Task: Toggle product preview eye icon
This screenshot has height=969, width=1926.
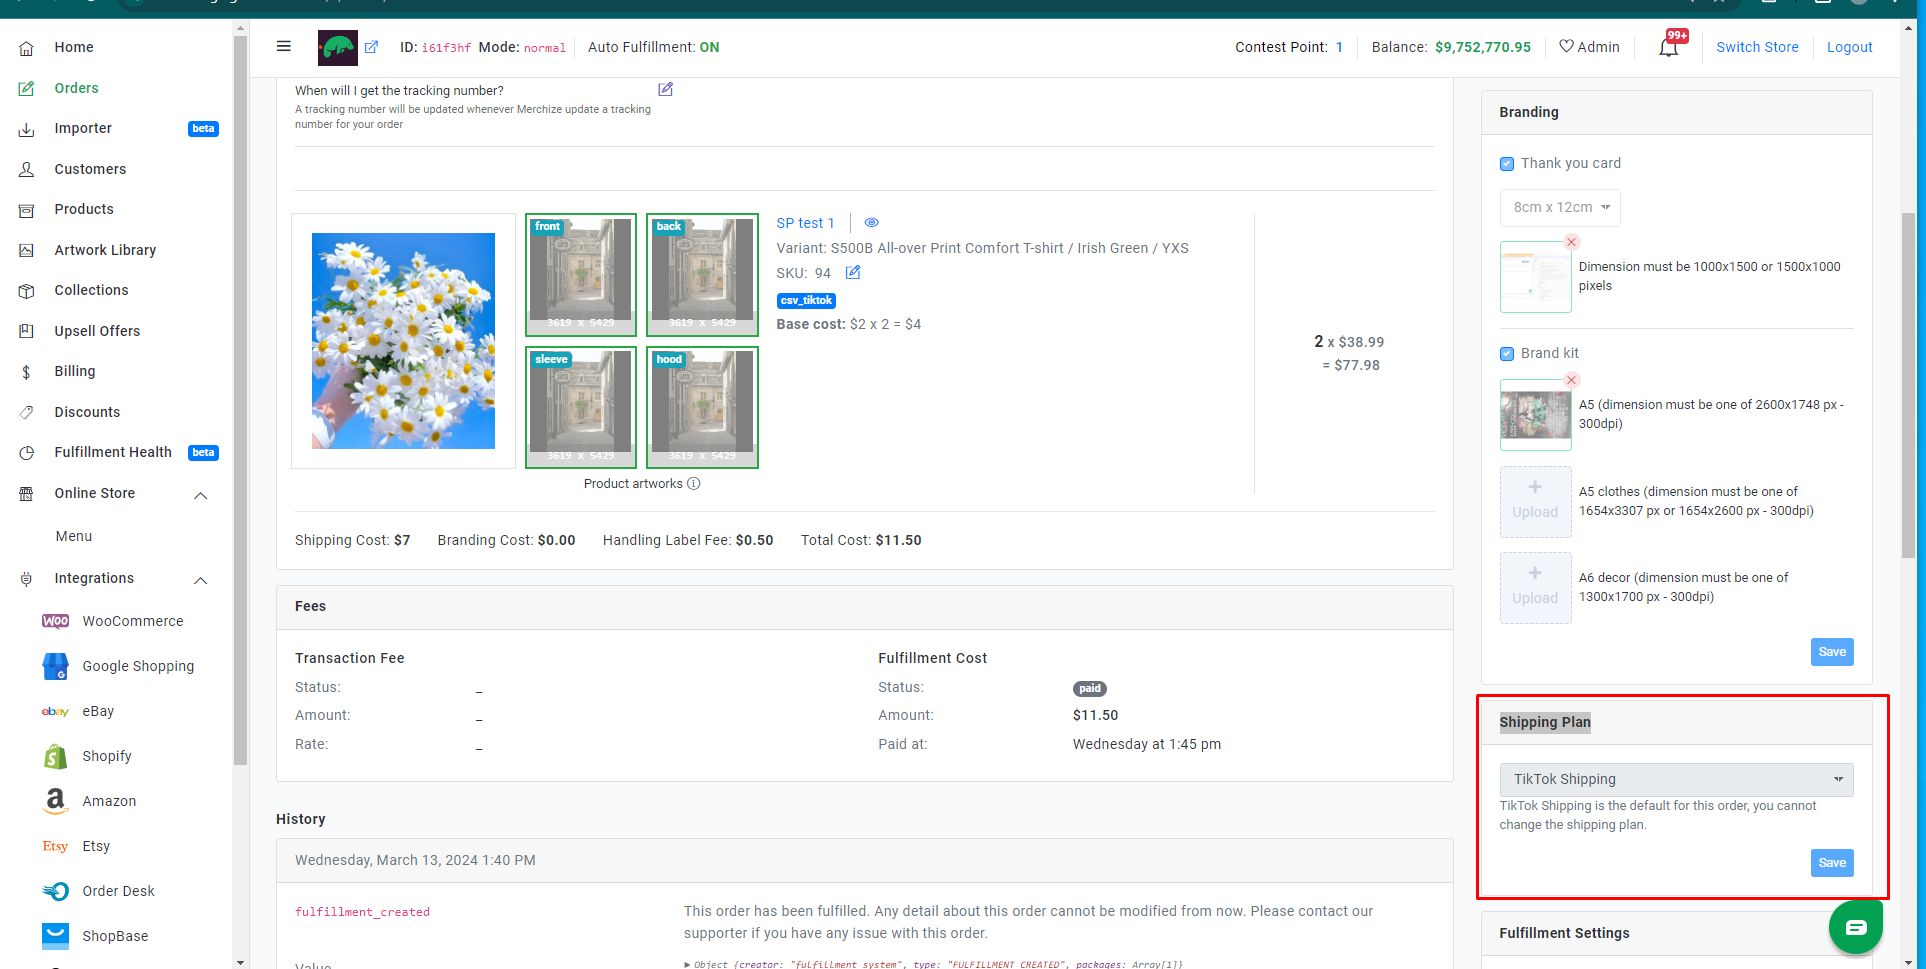Action: (x=871, y=223)
